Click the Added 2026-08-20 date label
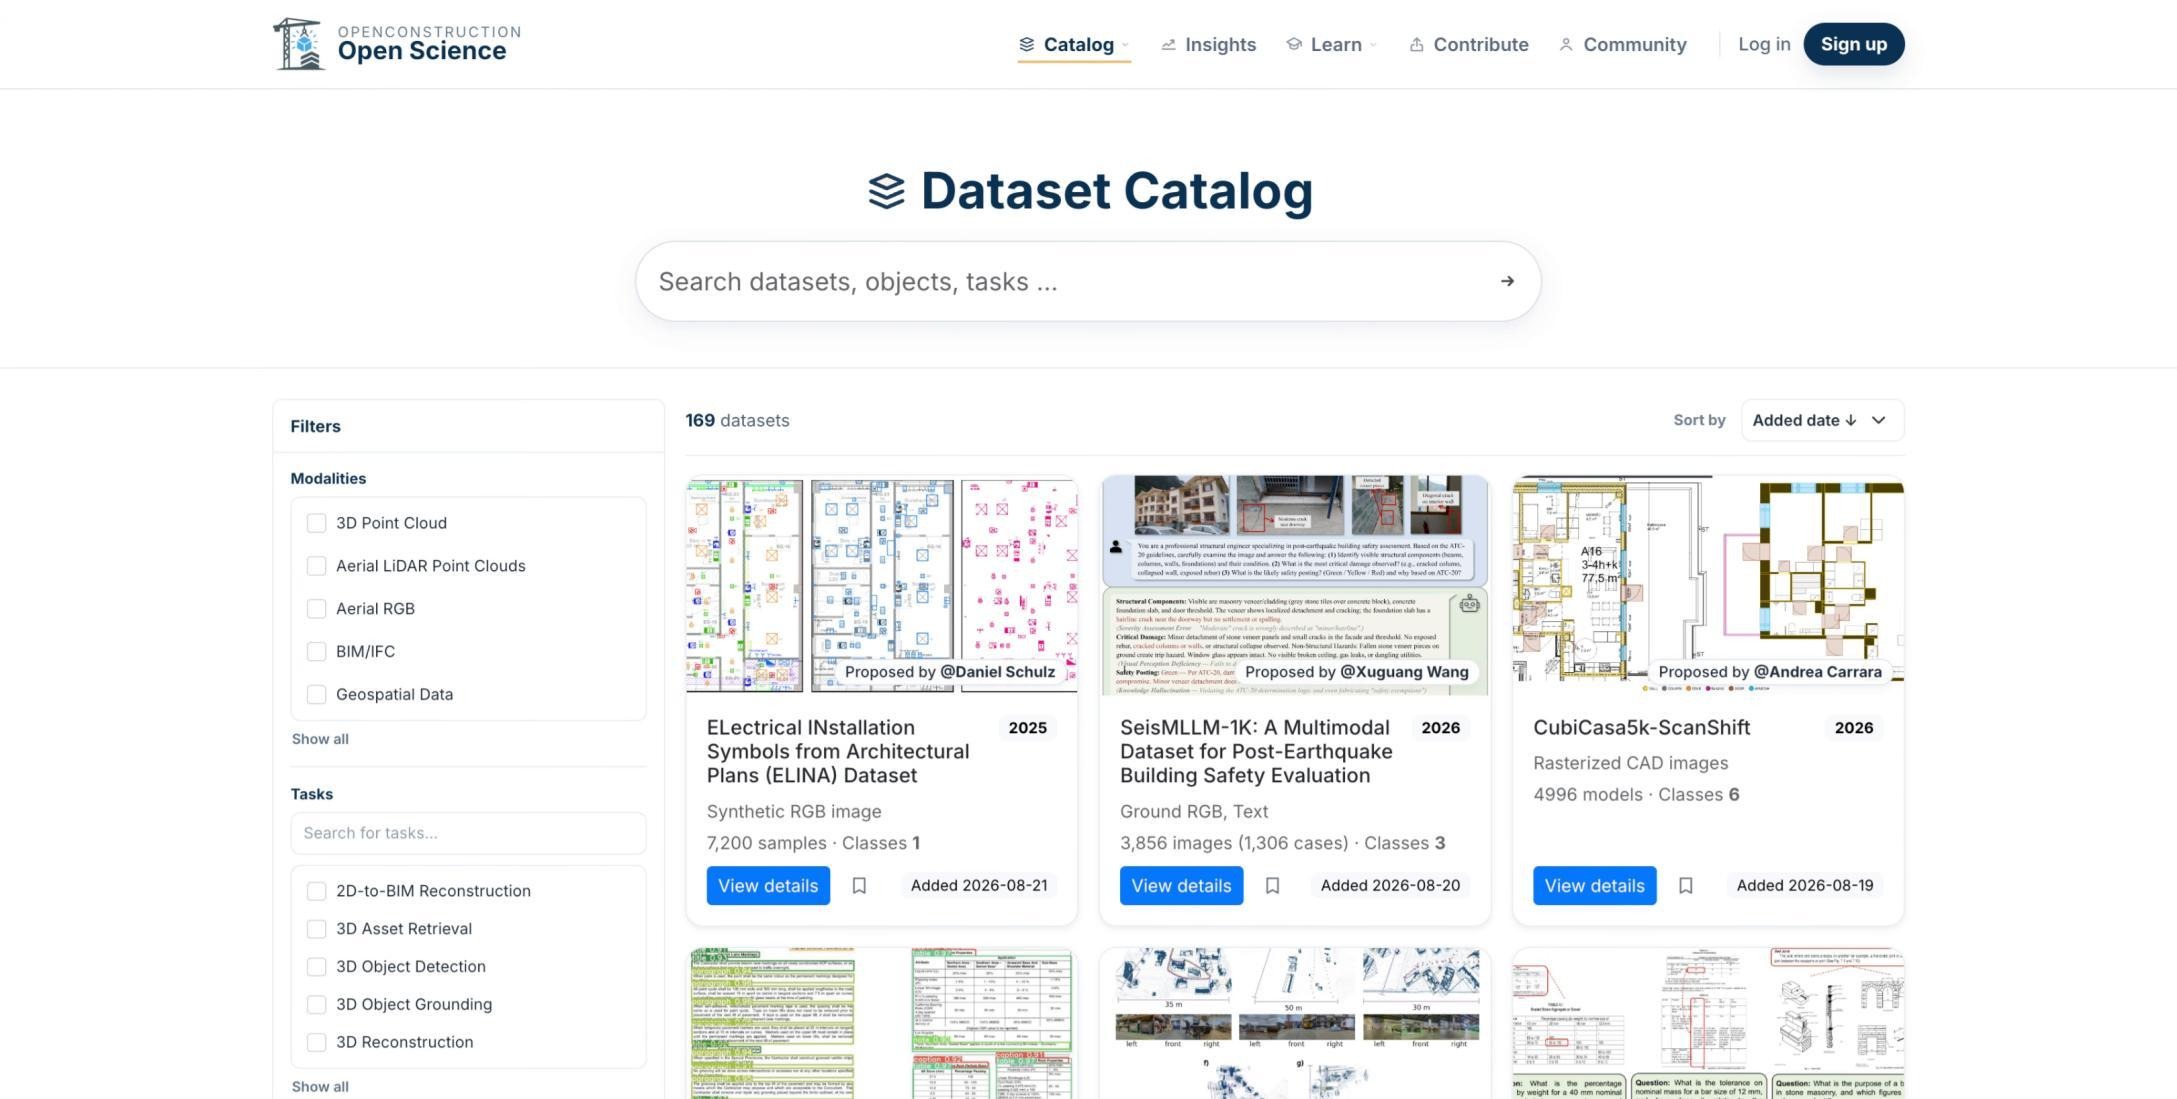 pyautogui.click(x=1390, y=886)
